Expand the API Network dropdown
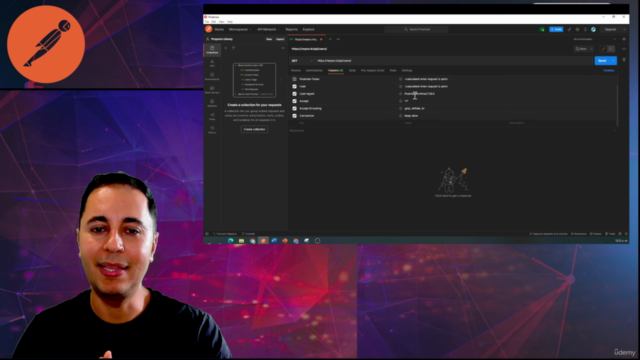 [x=268, y=29]
